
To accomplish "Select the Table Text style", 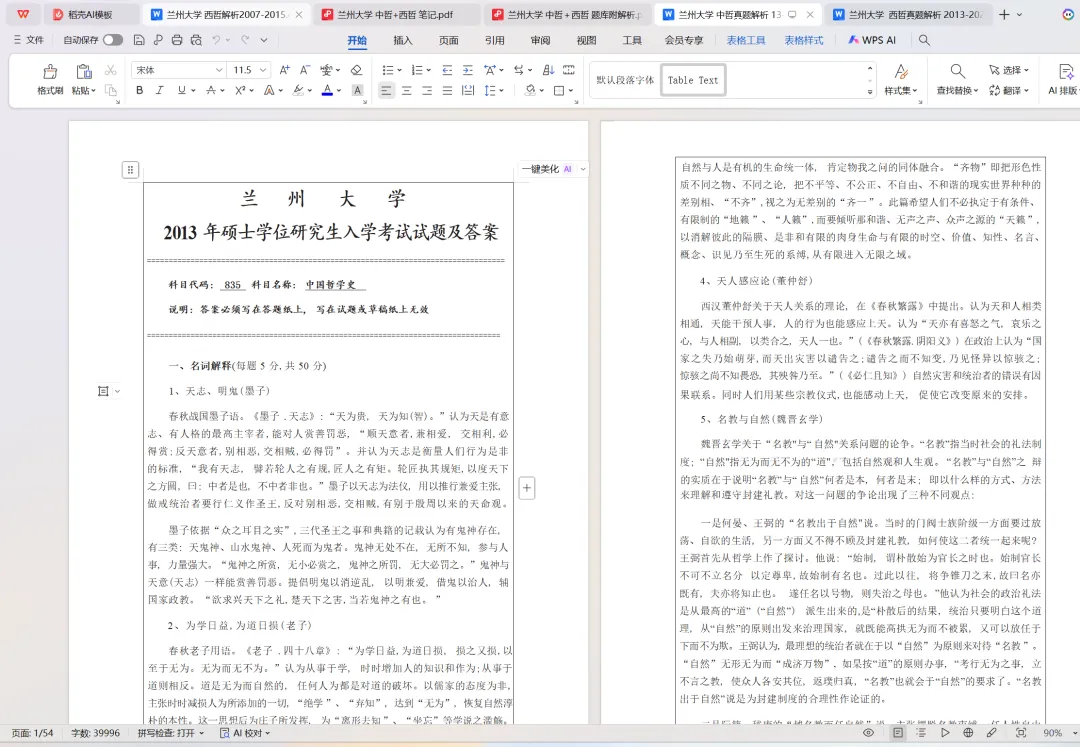I will tap(693, 80).
